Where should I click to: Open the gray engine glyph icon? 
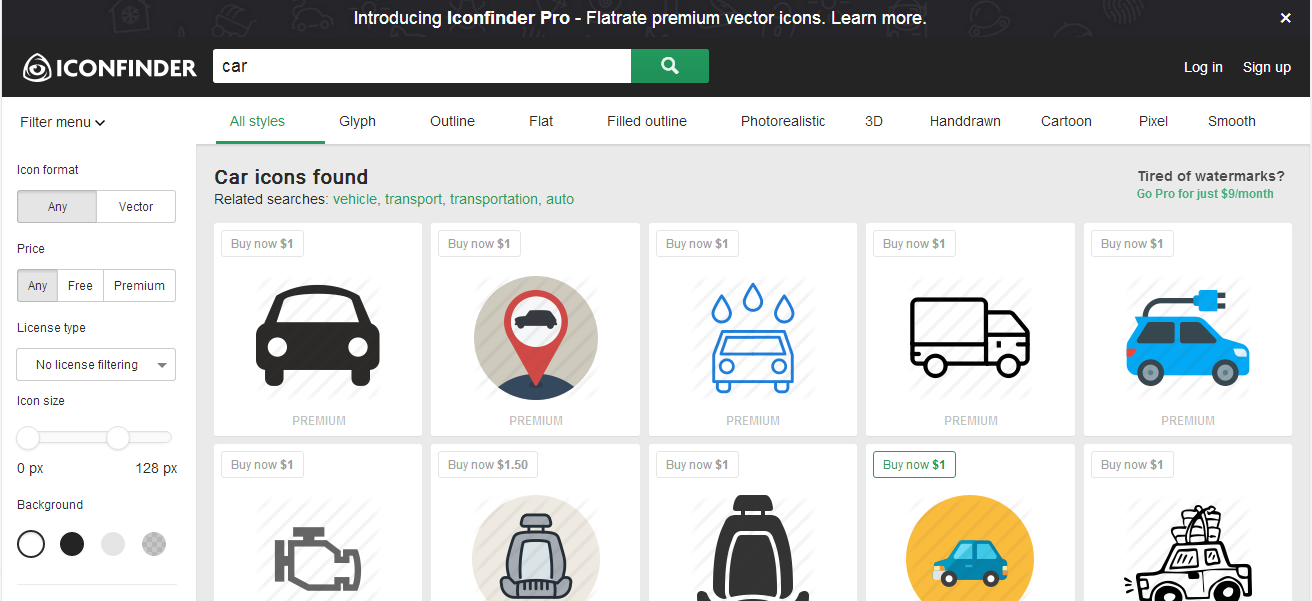click(318, 560)
